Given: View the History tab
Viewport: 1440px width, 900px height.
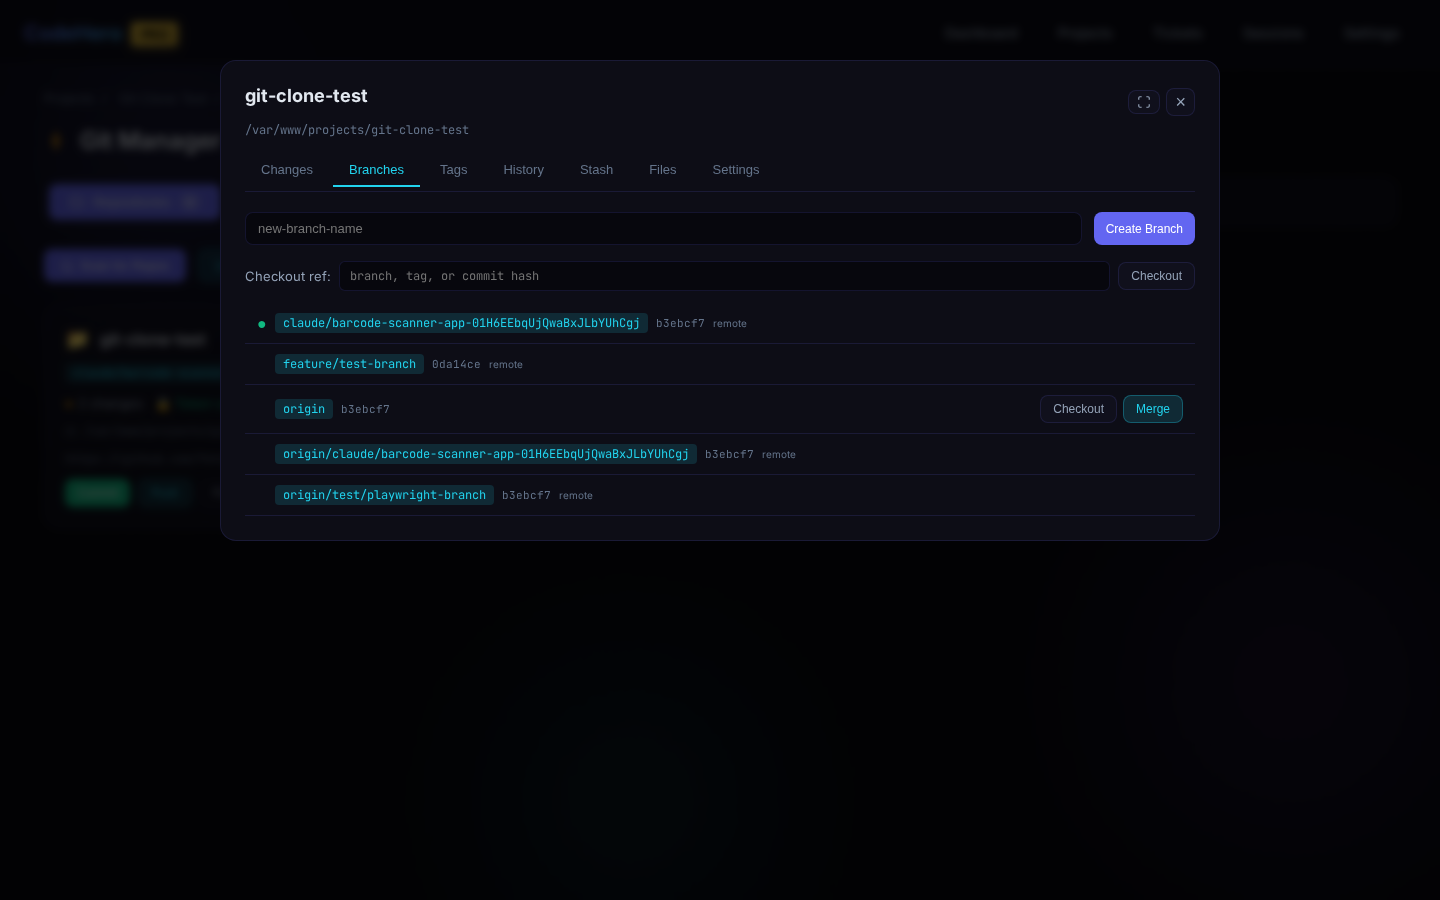Looking at the screenshot, I should 523,170.
